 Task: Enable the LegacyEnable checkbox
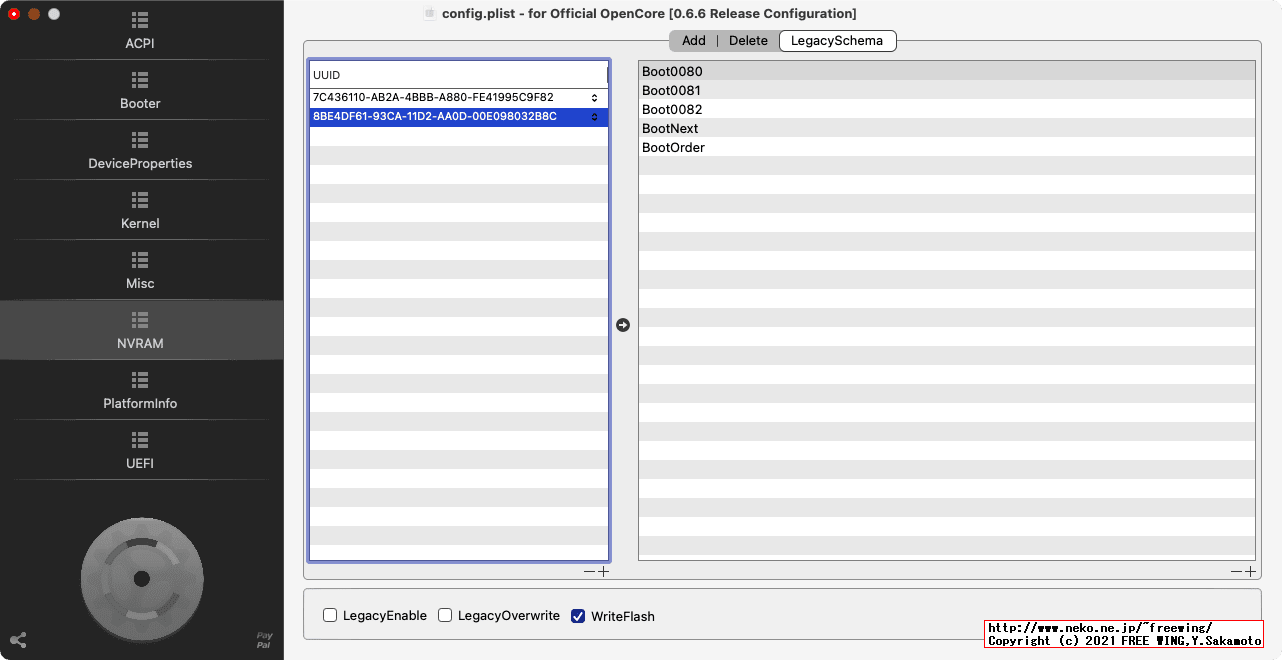click(329, 616)
